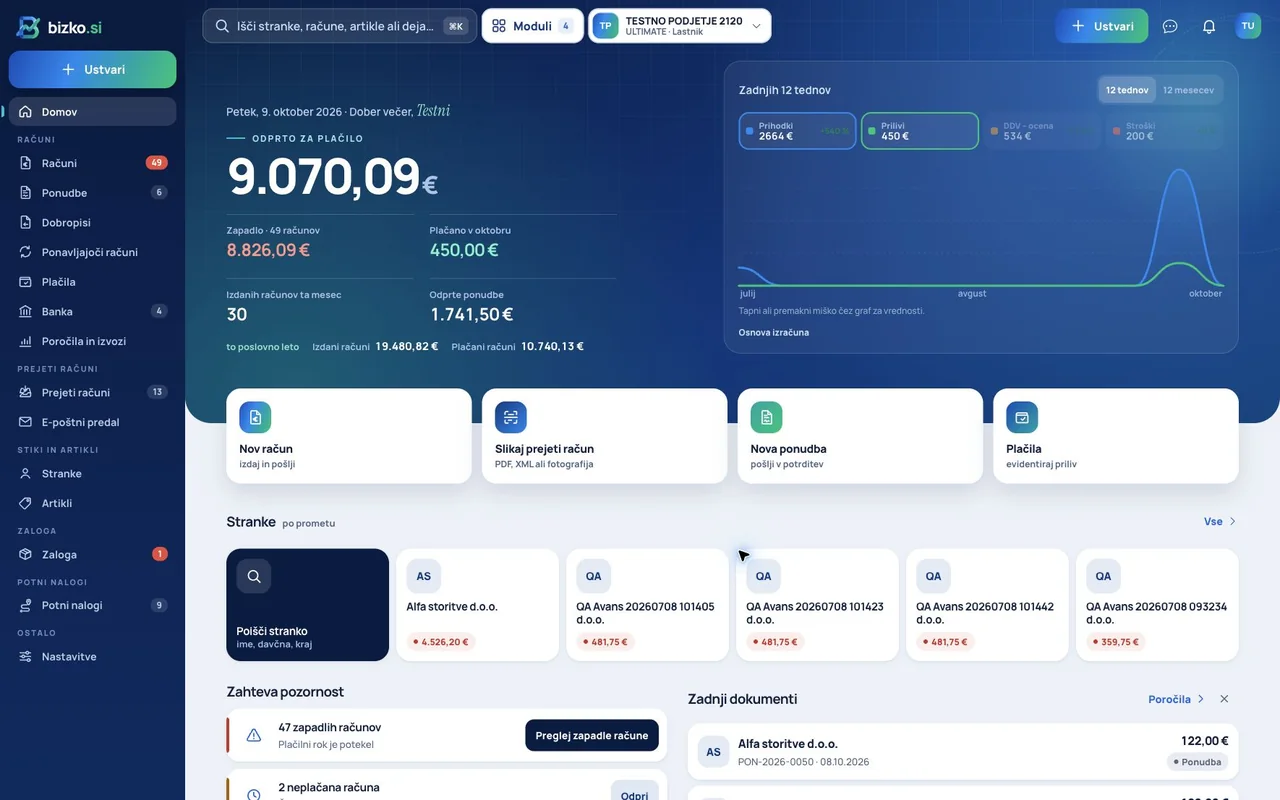
Task: Open Računi in the sidebar
Action: tap(93, 163)
